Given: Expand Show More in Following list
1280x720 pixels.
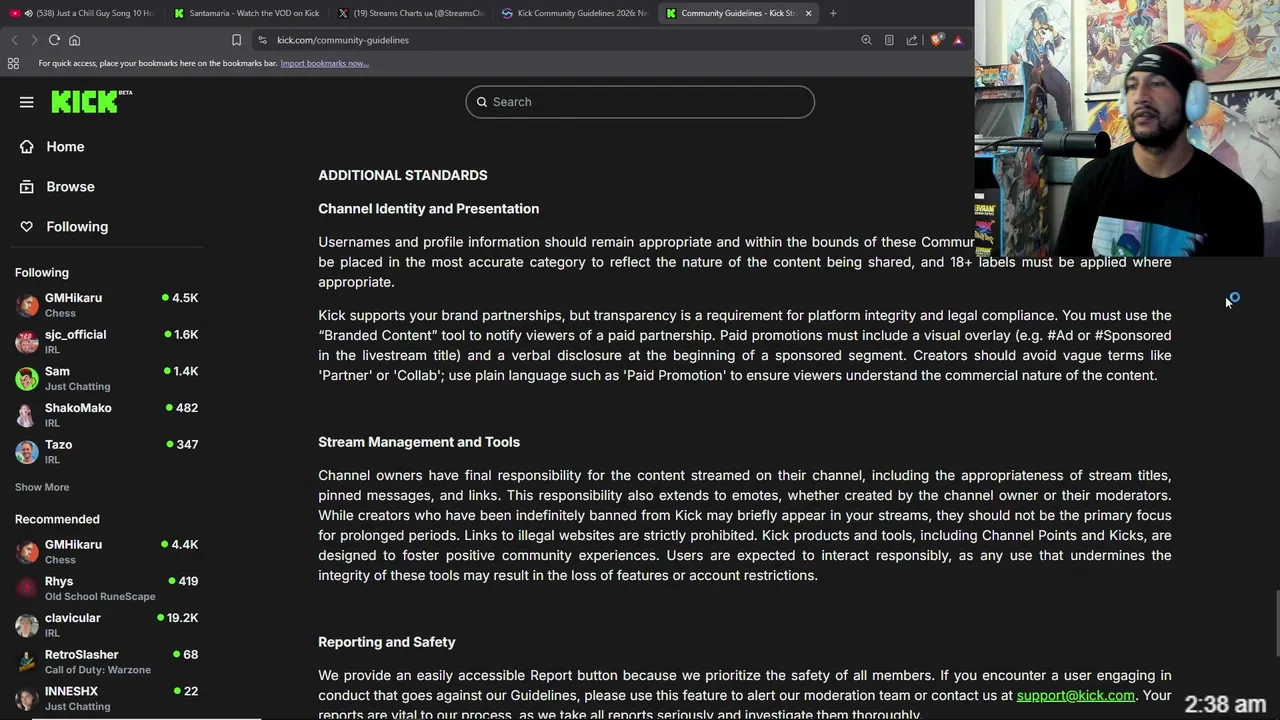Looking at the screenshot, I should click(x=42, y=487).
